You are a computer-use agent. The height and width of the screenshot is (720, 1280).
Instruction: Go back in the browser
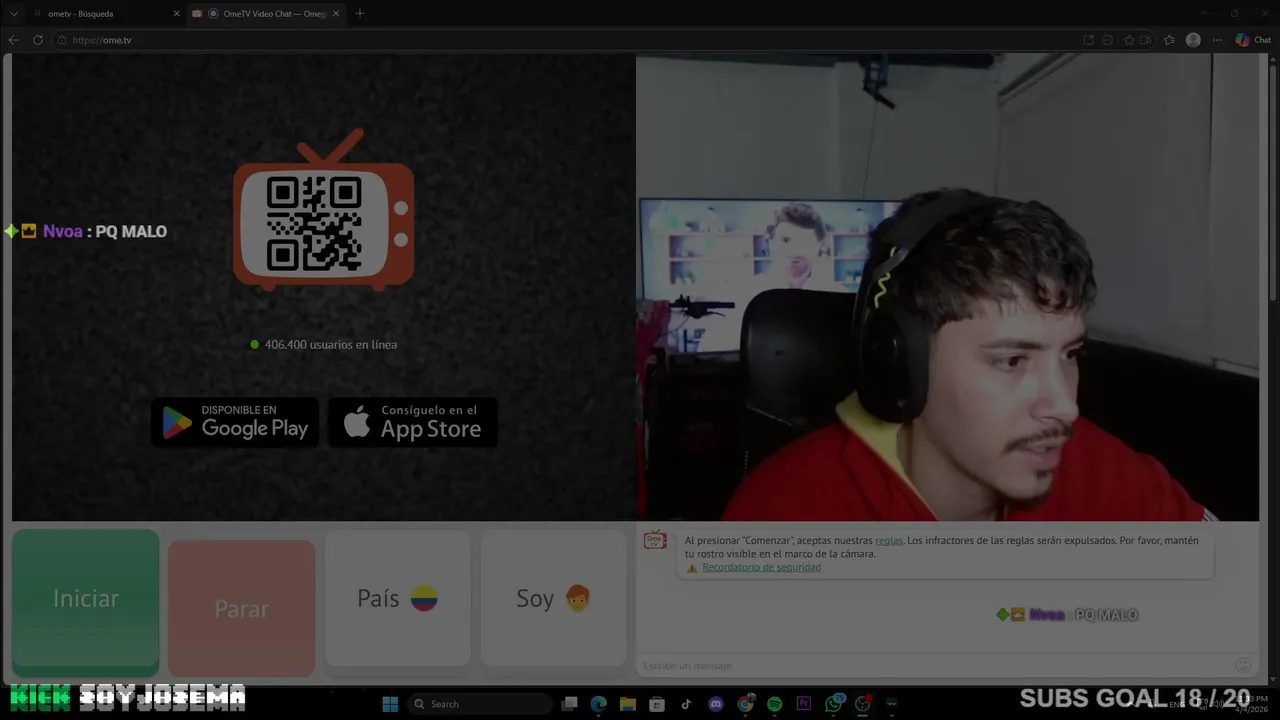click(x=13, y=40)
